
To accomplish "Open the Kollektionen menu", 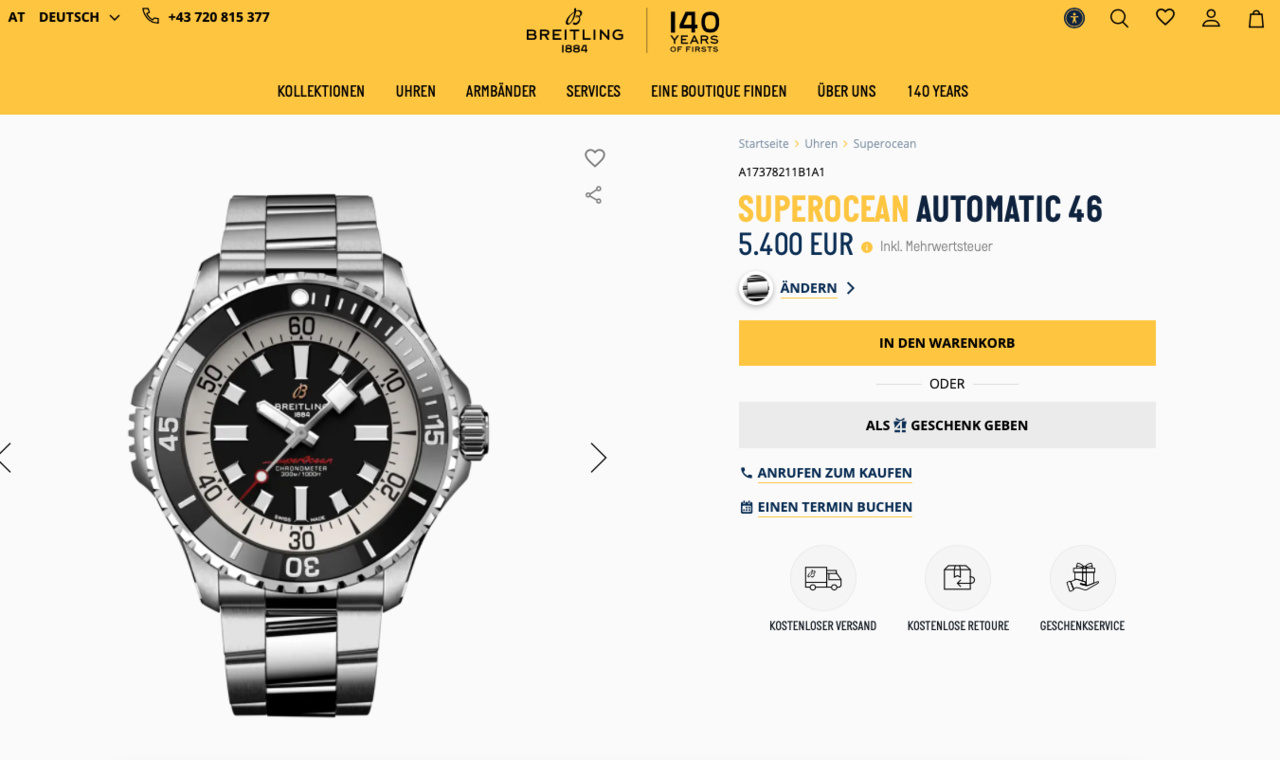I will (x=321, y=91).
